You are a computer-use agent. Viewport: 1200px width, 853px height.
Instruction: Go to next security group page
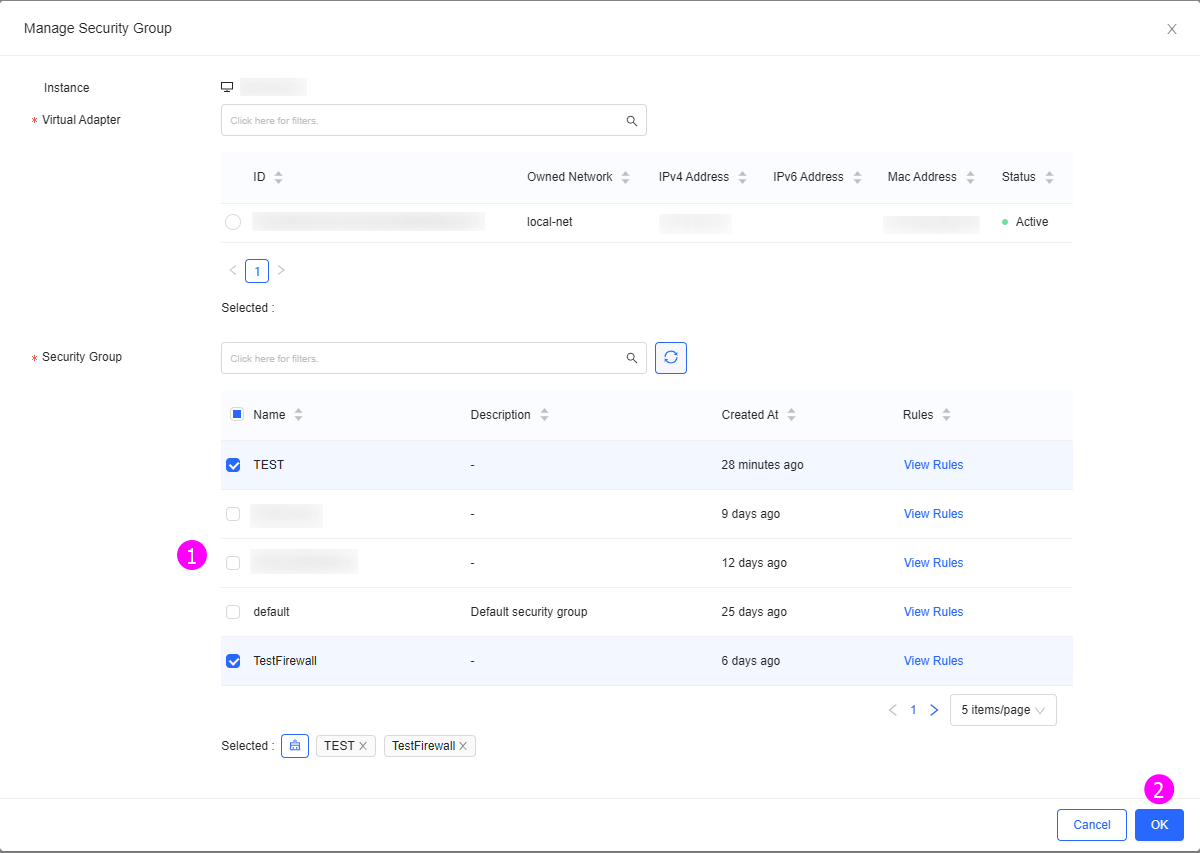tap(934, 710)
